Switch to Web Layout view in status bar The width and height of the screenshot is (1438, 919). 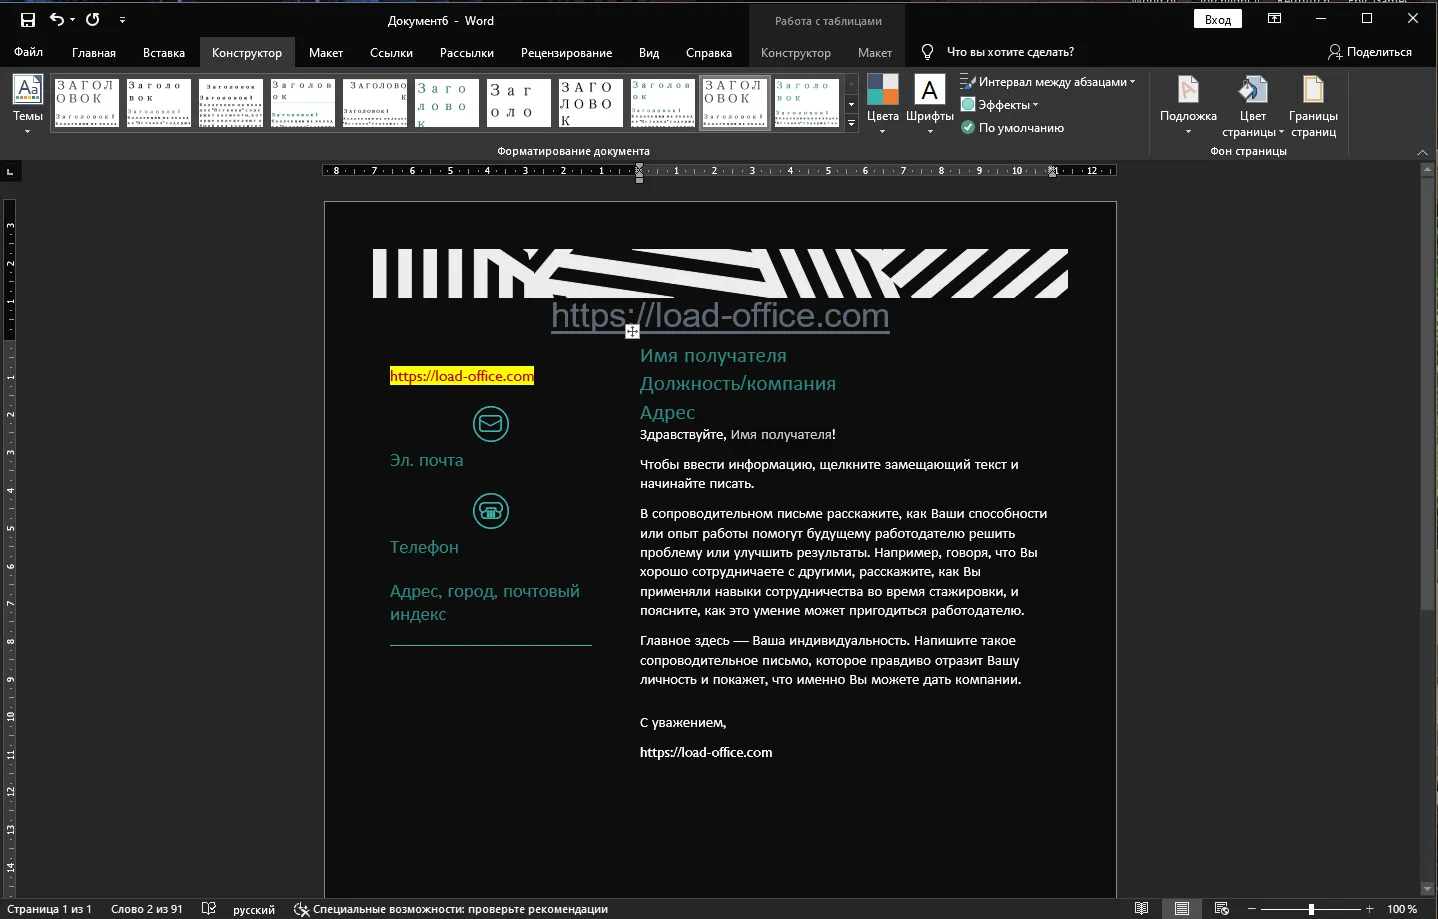pyautogui.click(x=1221, y=908)
